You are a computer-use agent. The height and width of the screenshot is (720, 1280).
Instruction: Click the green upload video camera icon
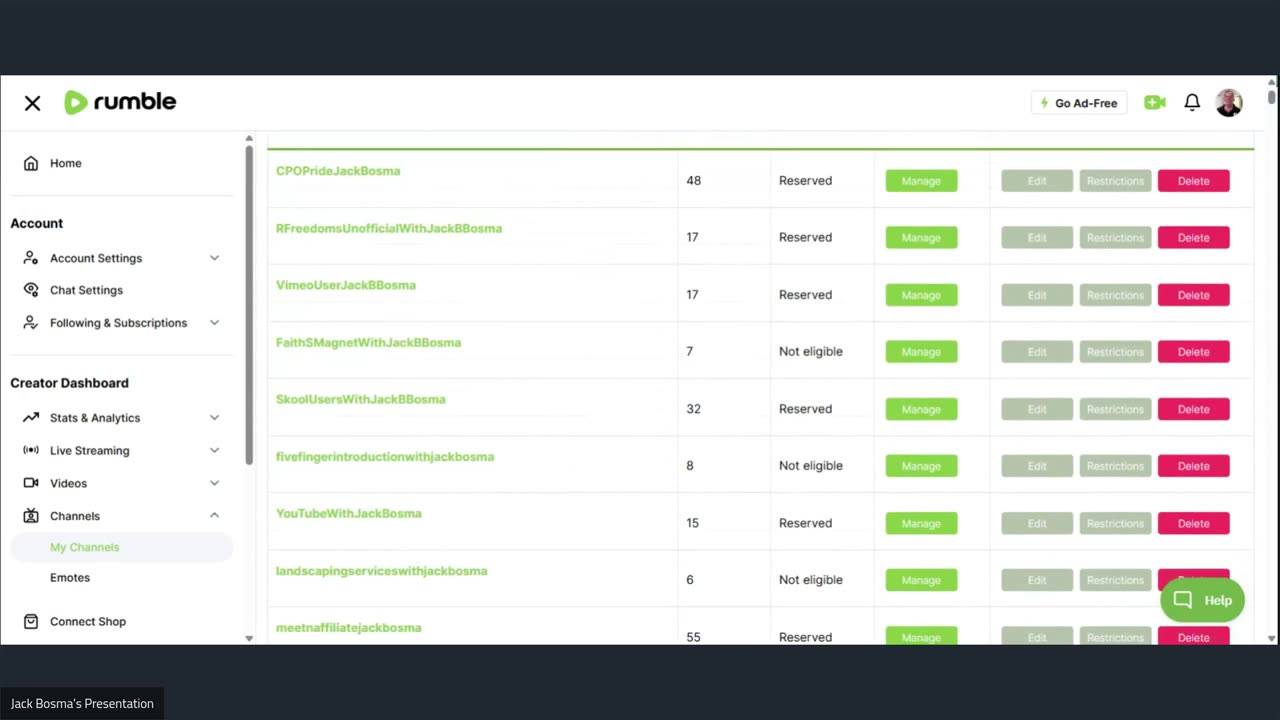tap(1155, 103)
